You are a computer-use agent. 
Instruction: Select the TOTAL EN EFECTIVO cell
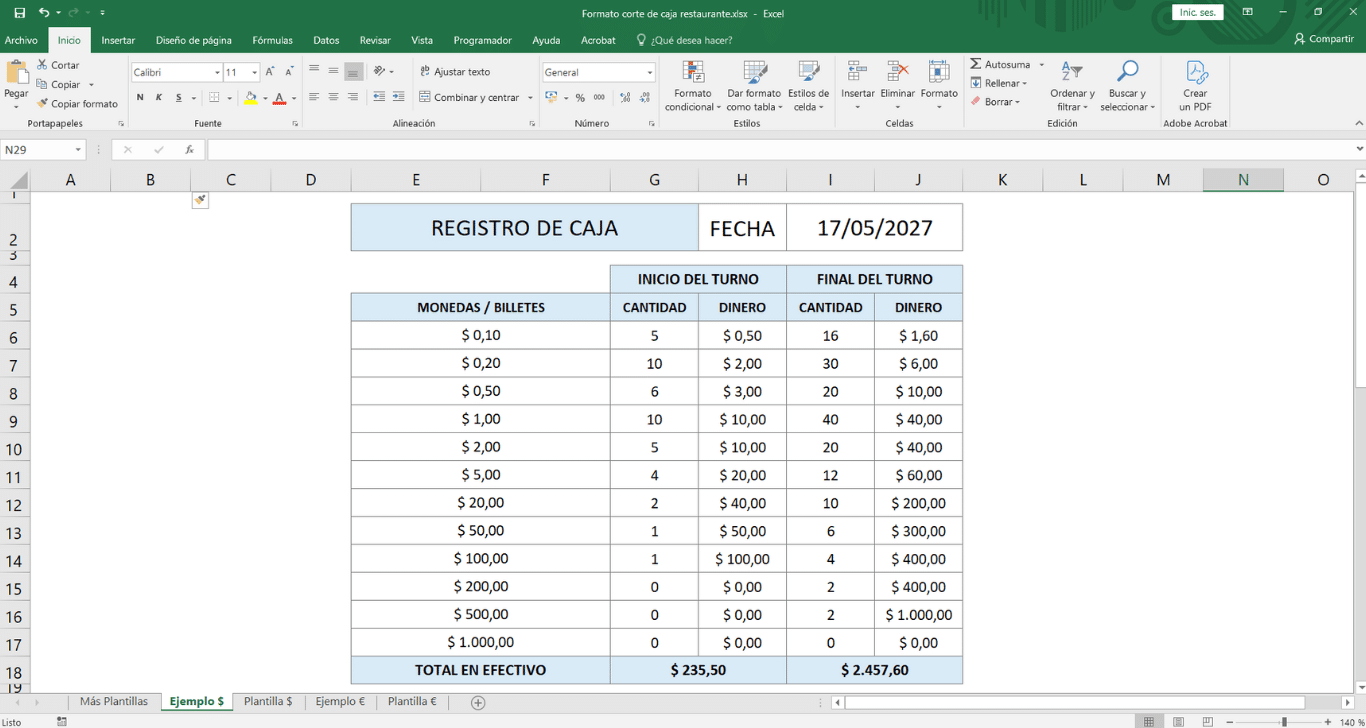(480, 670)
